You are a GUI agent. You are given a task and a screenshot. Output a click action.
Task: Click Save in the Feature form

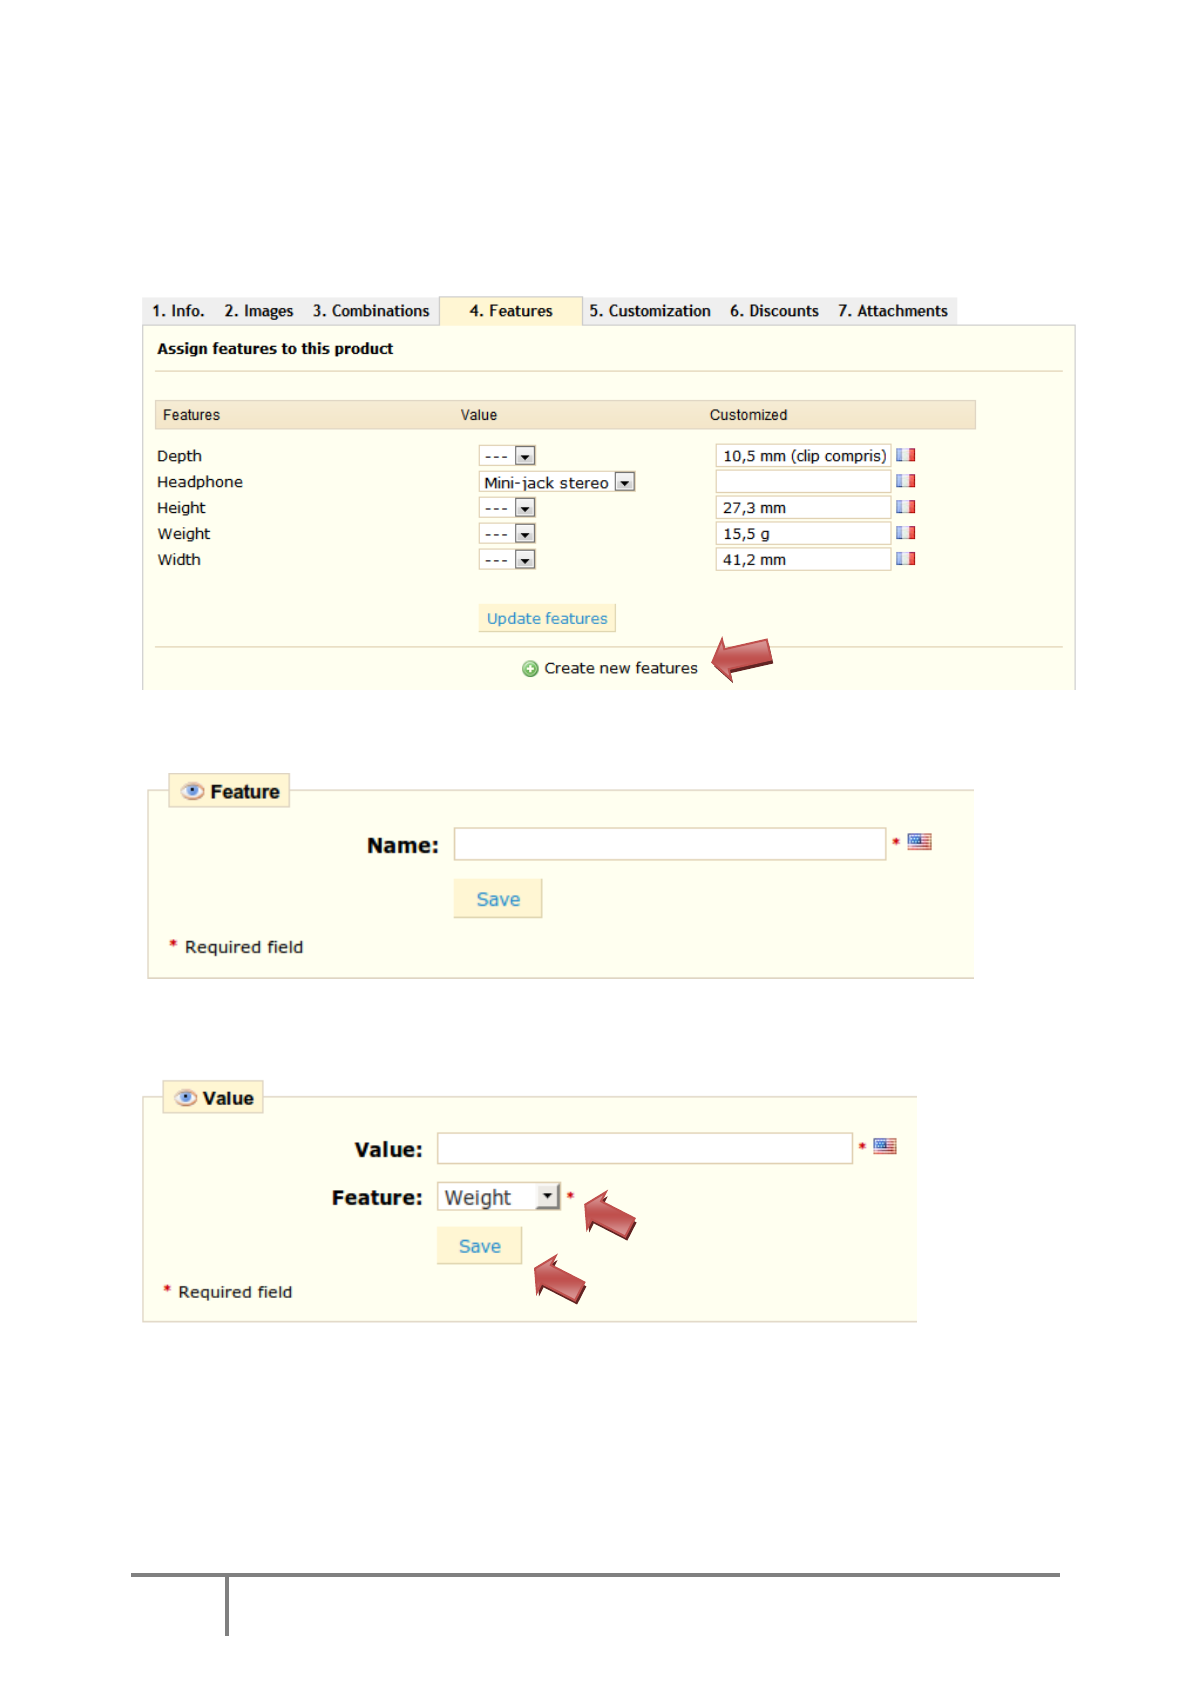(498, 899)
